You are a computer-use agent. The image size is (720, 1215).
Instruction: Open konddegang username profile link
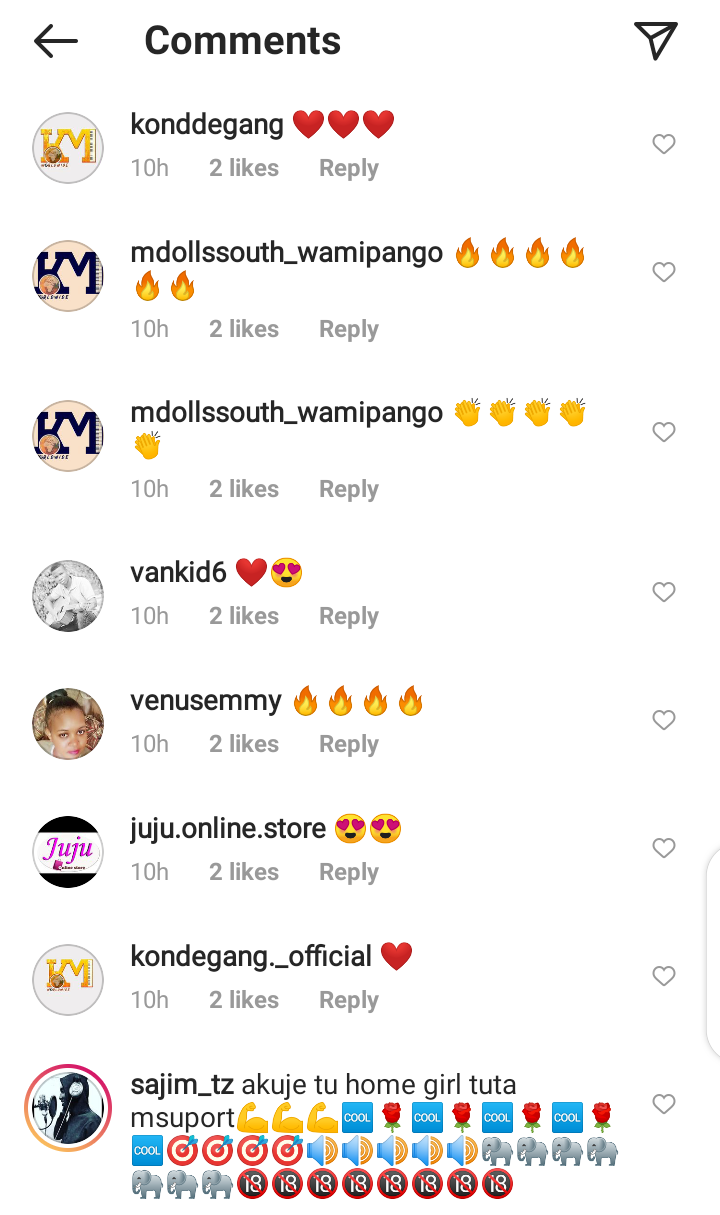207,125
